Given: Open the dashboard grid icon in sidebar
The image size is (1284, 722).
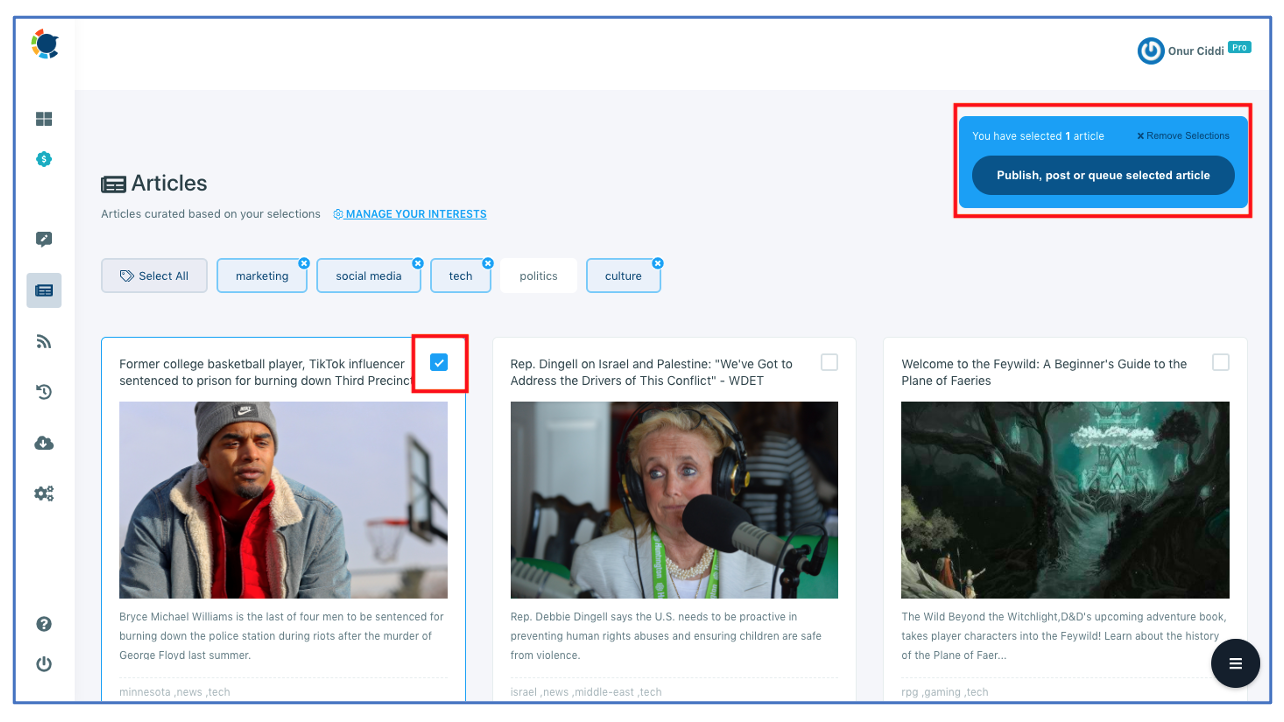Looking at the screenshot, I should 44,119.
